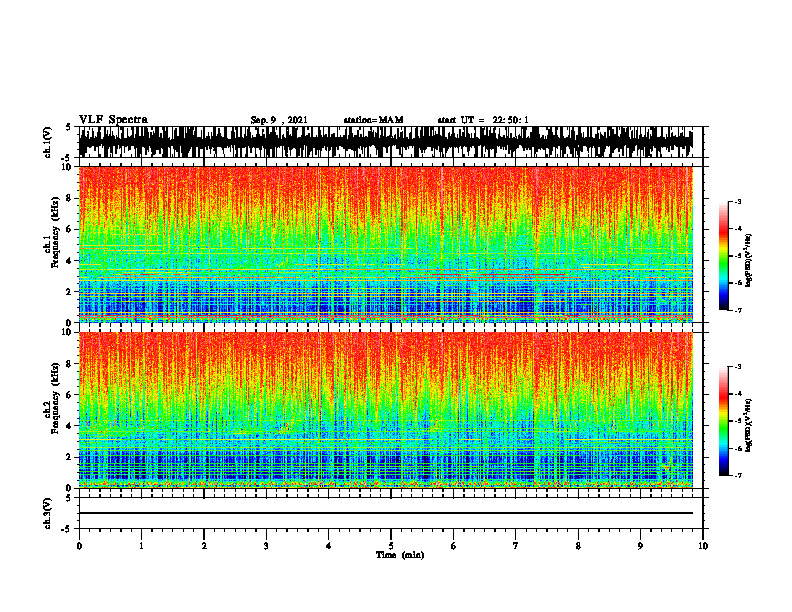Click time axis tick label 7
Screen dimensions: 792x612
[x=516, y=546]
